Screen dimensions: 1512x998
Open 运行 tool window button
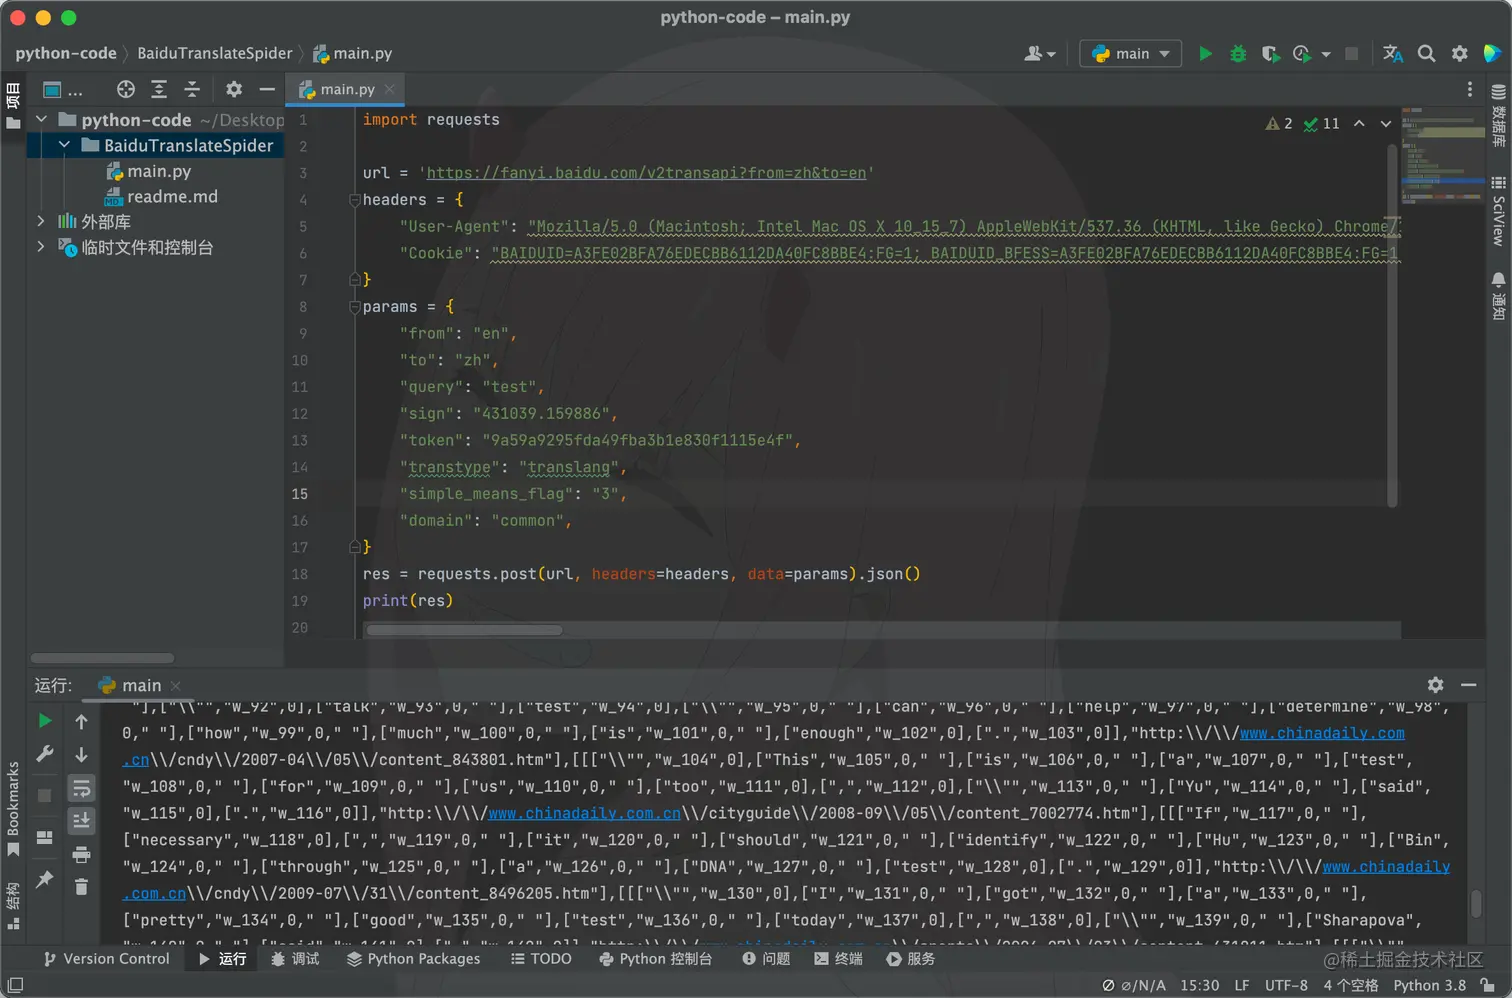pyautogui.click(x=222, y=958)
